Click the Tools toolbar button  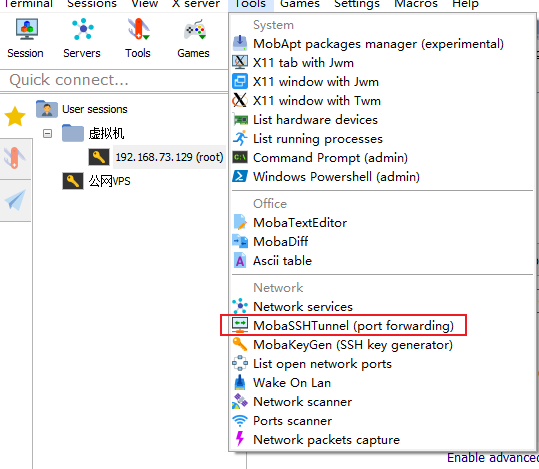coord(138,39)
